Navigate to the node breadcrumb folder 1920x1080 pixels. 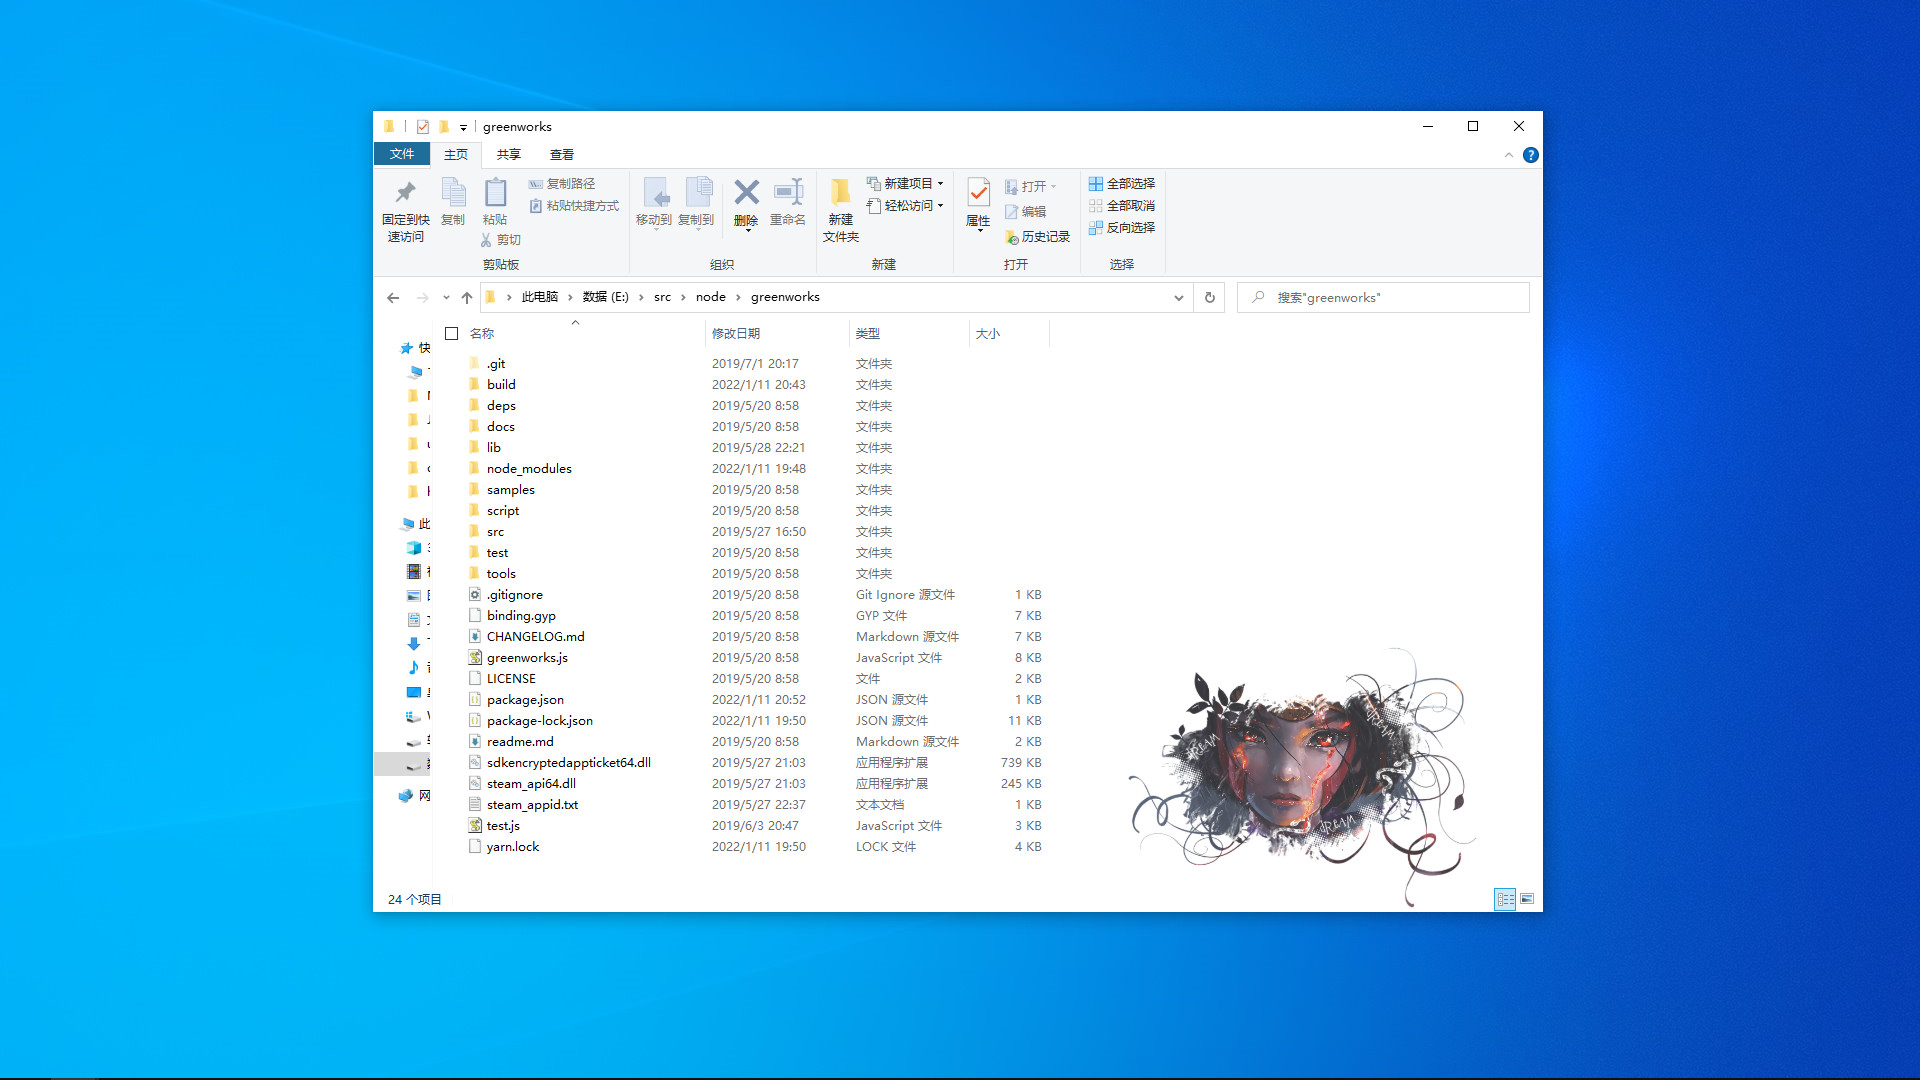(x=711, y=297)
